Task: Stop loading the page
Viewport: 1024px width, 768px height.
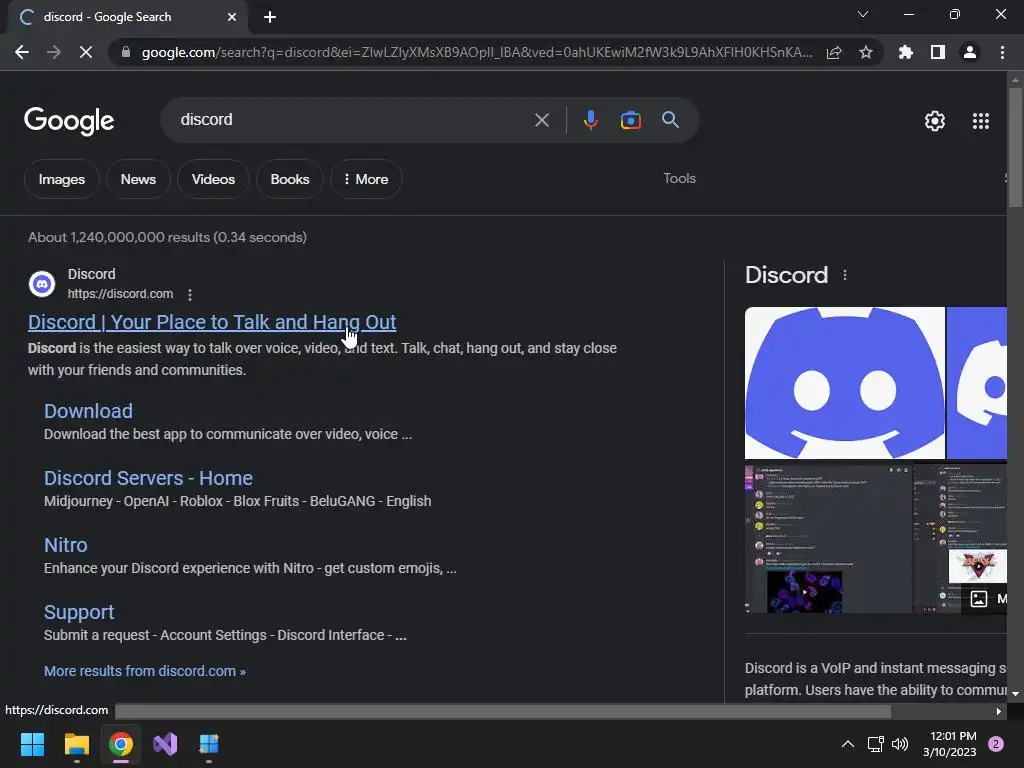Action: coord(86,52)
